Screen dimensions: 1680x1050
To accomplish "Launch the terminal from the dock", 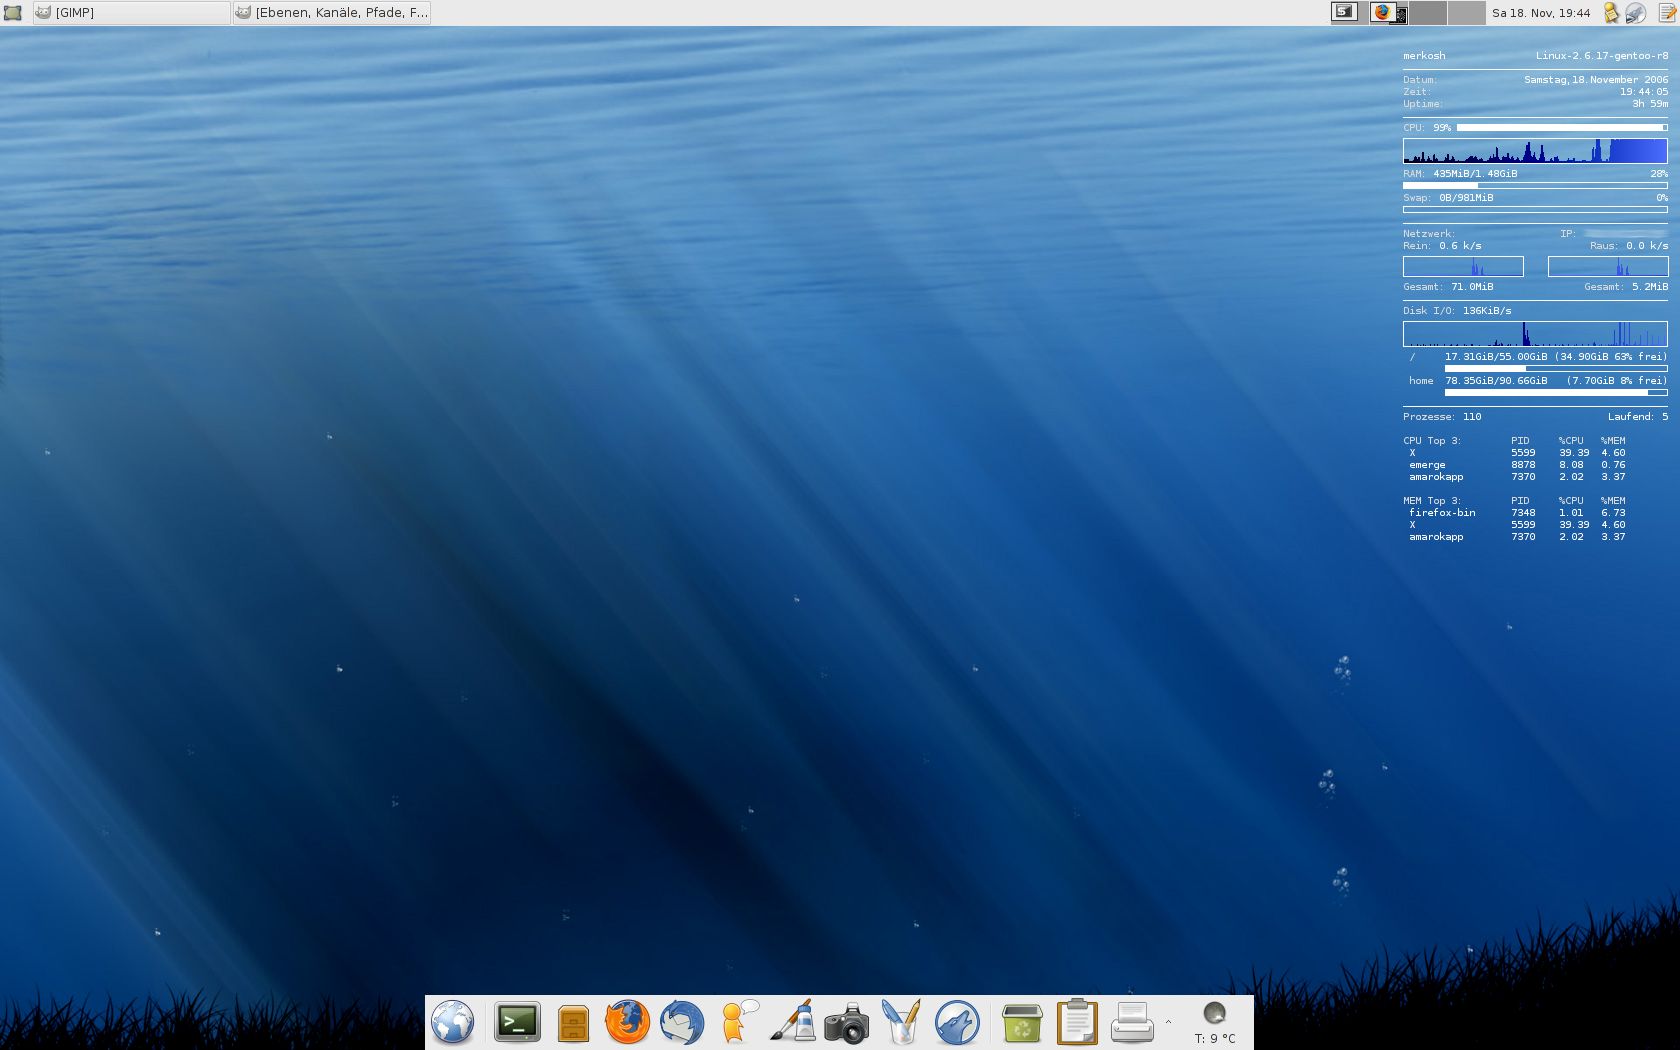I will pos(517,1022).
